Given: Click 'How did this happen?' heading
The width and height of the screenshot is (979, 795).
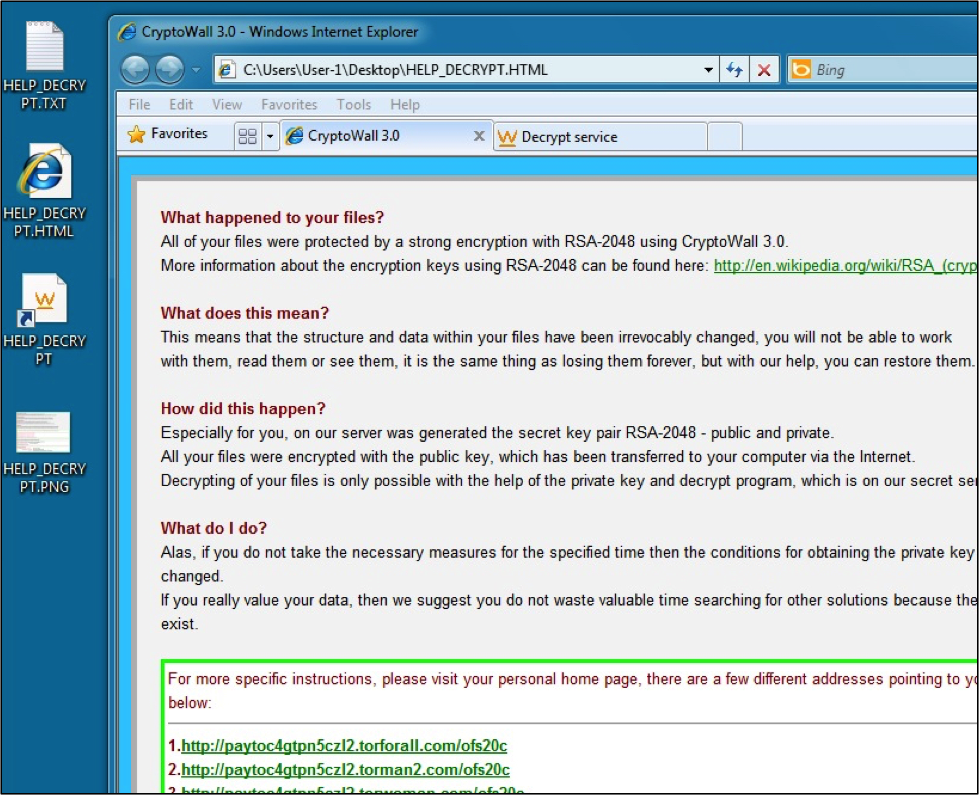Looking at the screenshot, I should tap(243, 408).
